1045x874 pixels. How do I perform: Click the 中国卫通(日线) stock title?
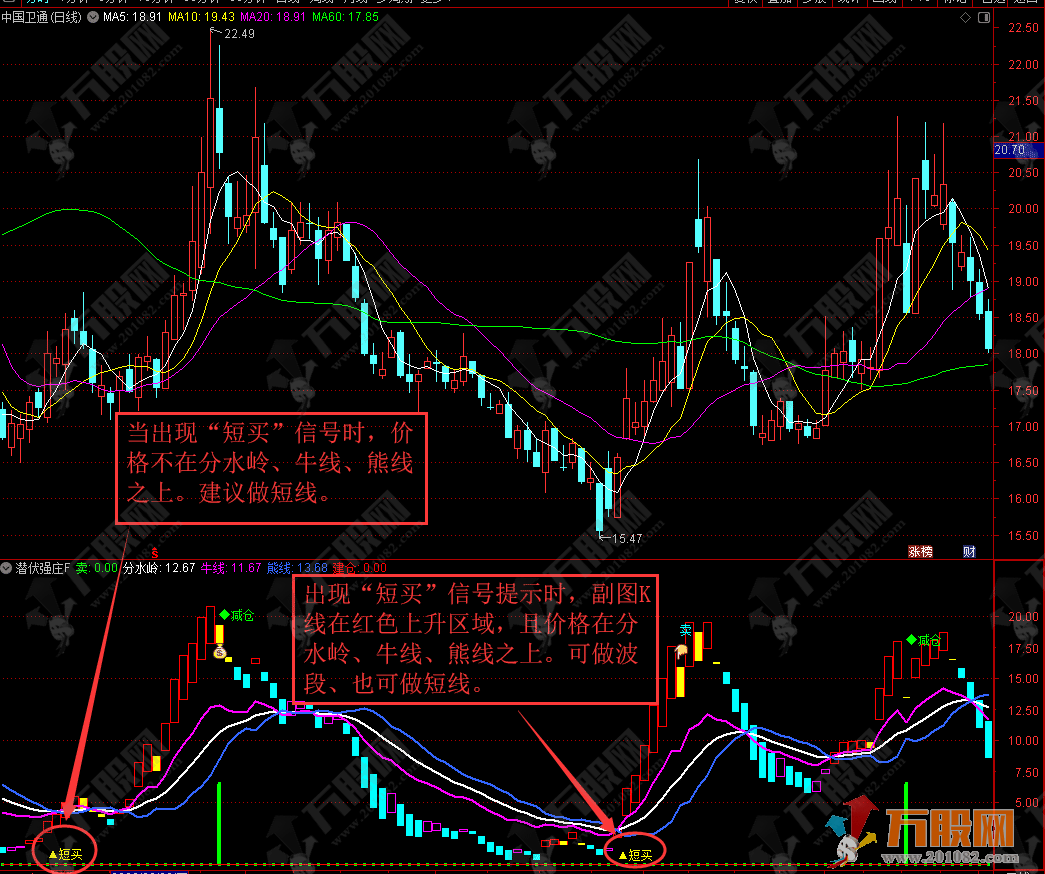point(41,17)
